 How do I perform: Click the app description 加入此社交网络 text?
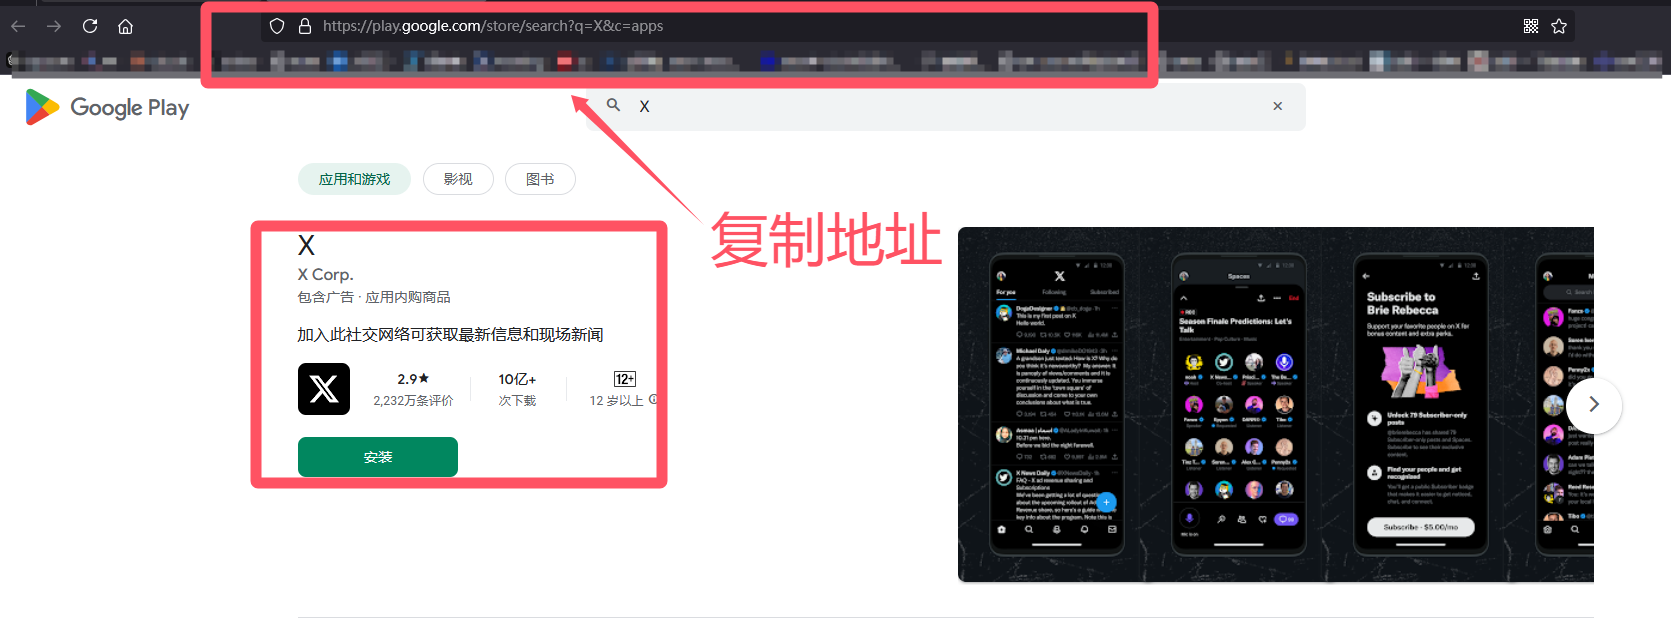[450, 335]
